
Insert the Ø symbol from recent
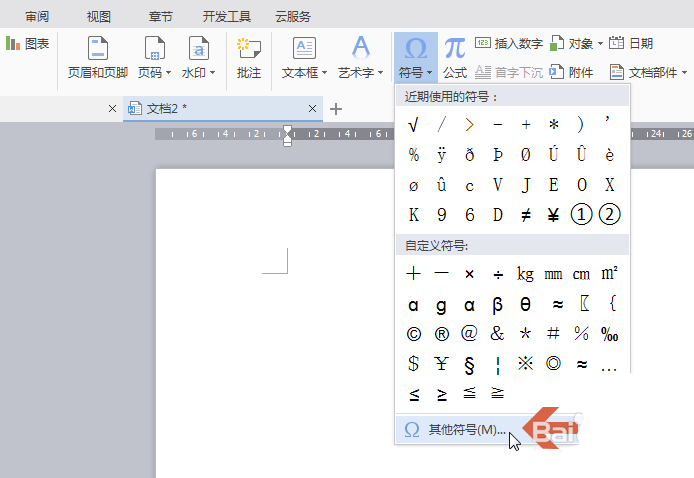pyautogui.click(x=526, y=155)
